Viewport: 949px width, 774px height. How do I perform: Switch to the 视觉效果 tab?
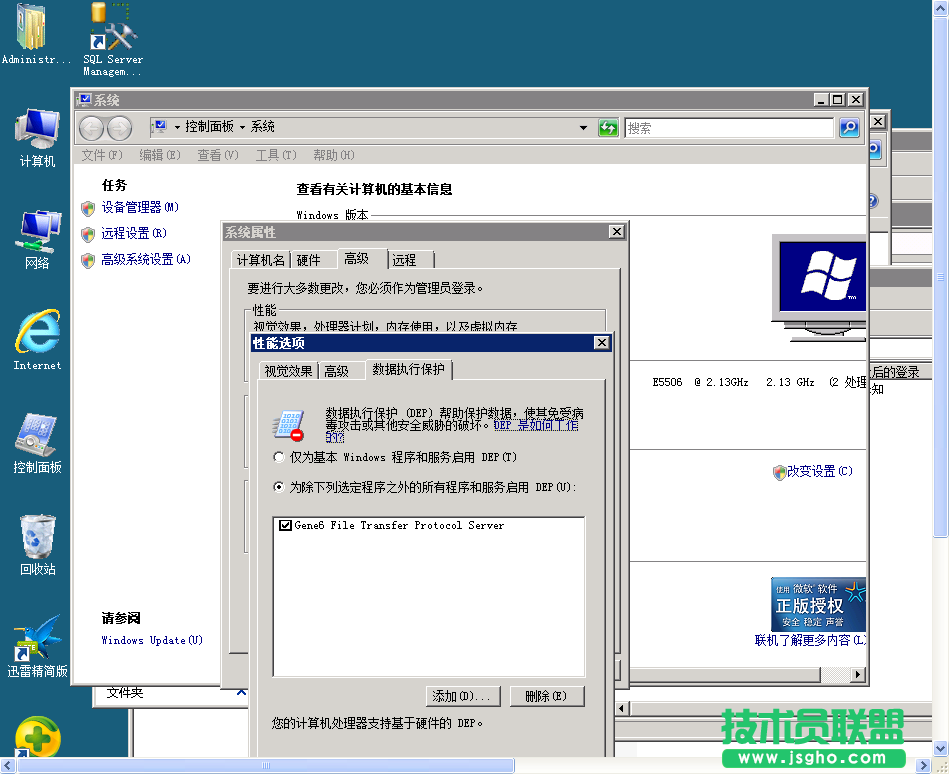[x=287, y=369]
